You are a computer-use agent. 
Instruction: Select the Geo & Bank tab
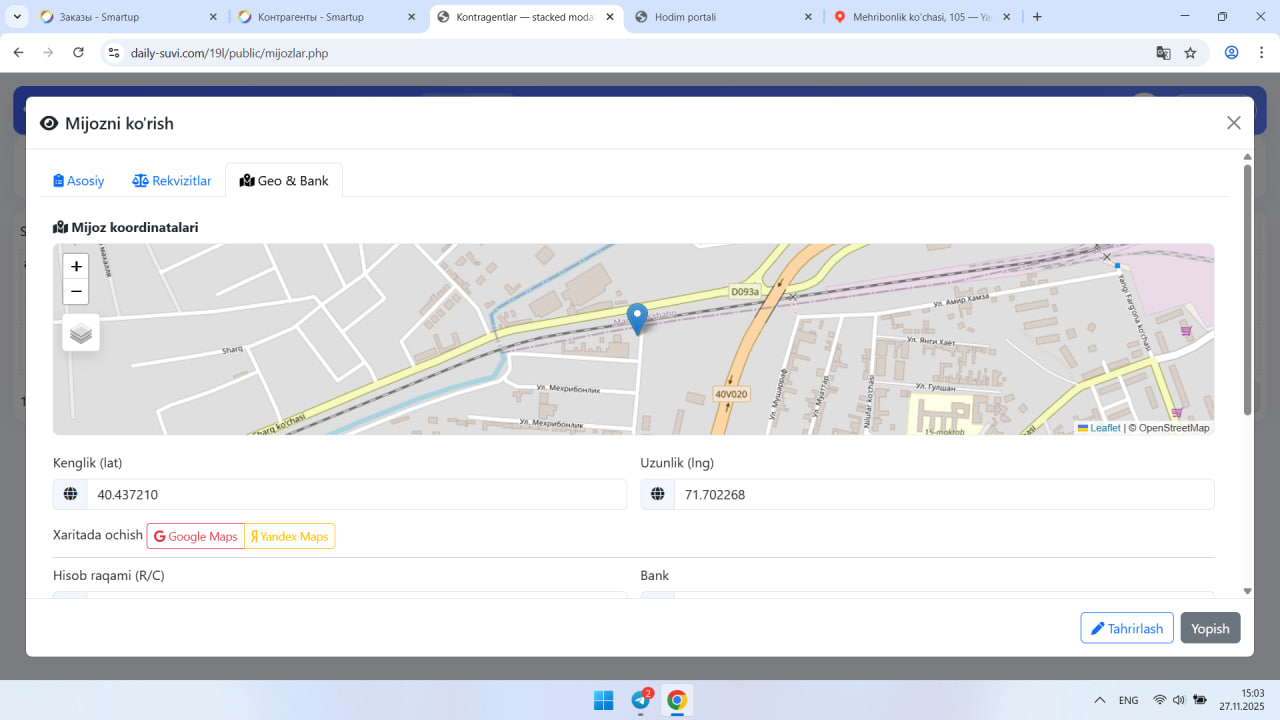pyautogui.click(x=284, y=181)
